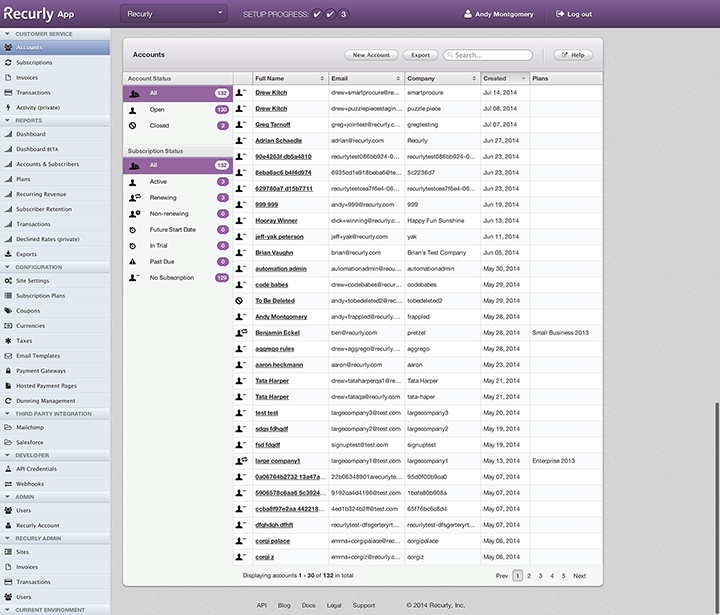Viewport: 720px width, 615px height.
Task: Click the Mailchimp integration icon
Action: (8, 427)
